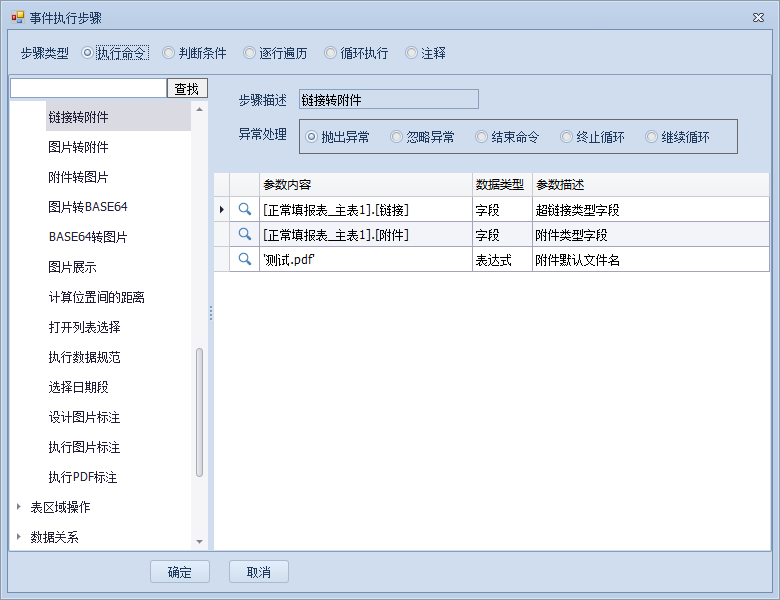Click the 参数内容 column header
780x600 pixels.
(x=365, y=185)
